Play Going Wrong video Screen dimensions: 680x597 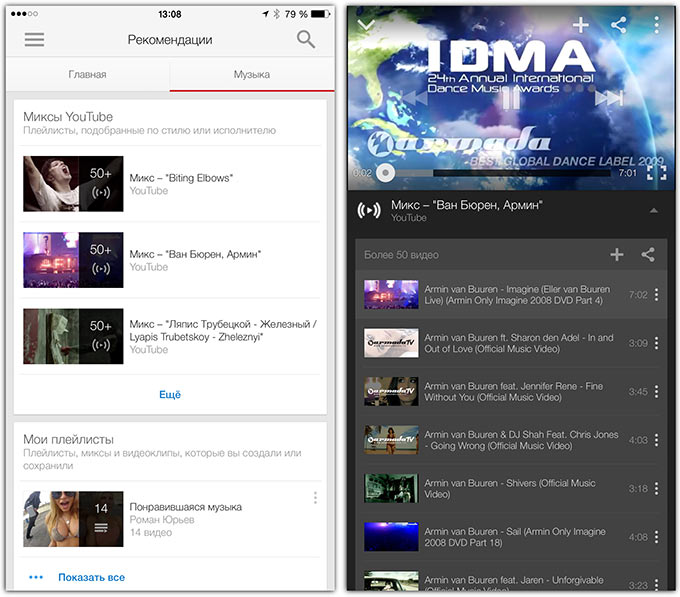coord(511,440)
